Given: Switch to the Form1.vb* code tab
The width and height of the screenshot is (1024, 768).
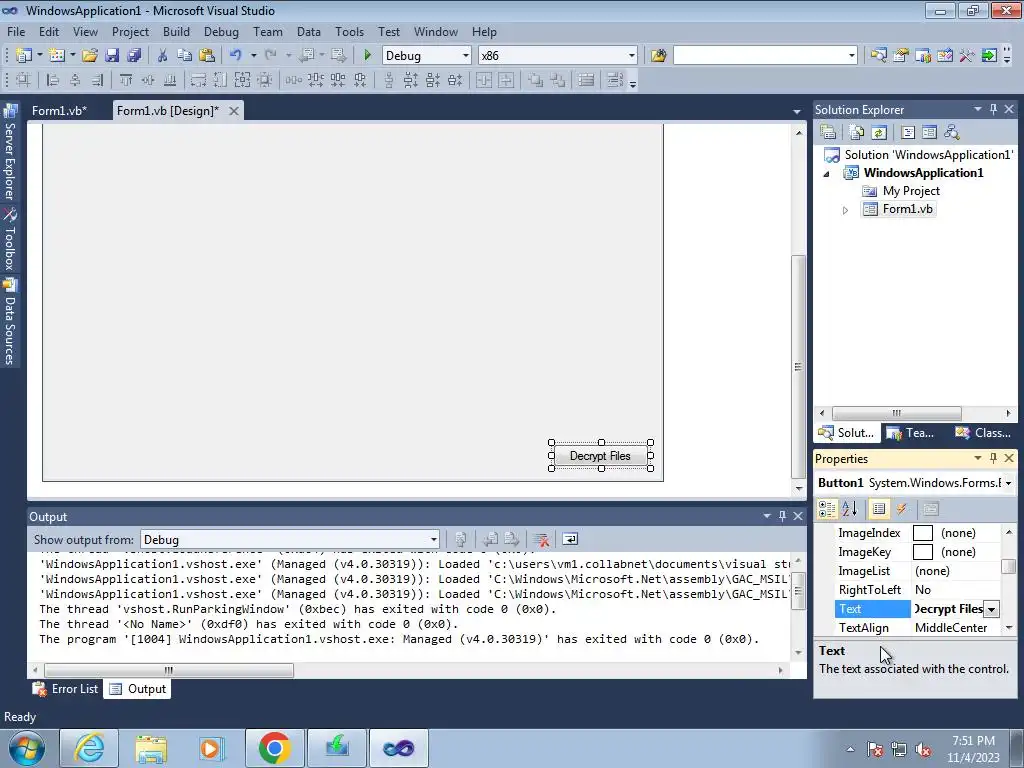Looking at the screenshot, I should point(59,110).
